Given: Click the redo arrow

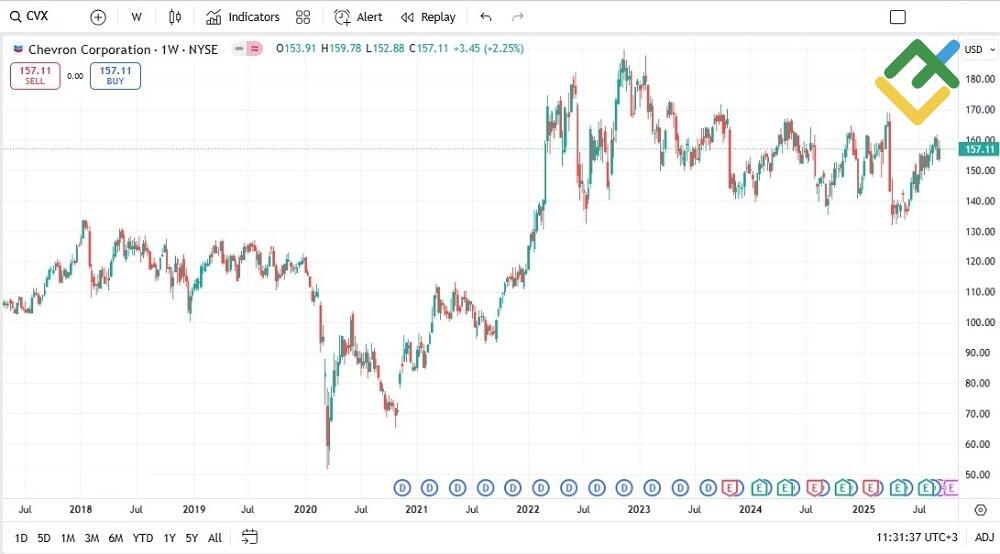Looking at the screenshot, I should point(517,17).
